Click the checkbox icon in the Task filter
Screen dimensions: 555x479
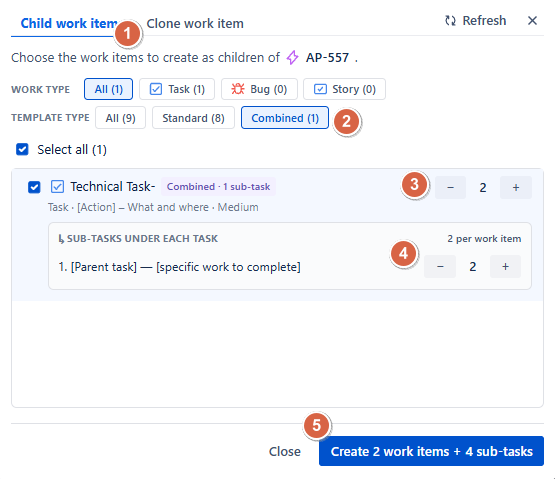pos(156,89)
